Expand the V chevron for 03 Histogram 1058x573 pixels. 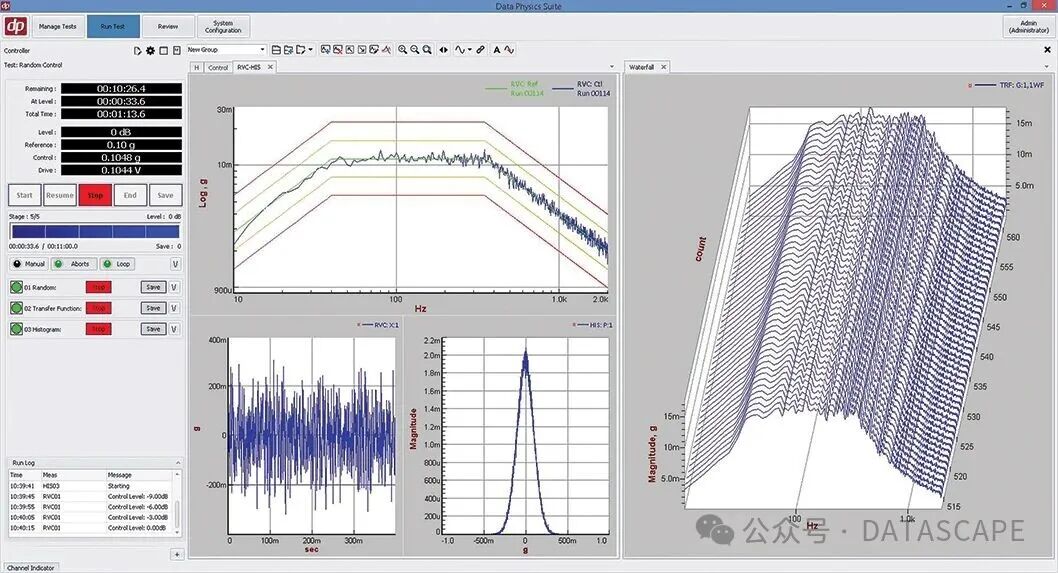click(x=174, y=329)
